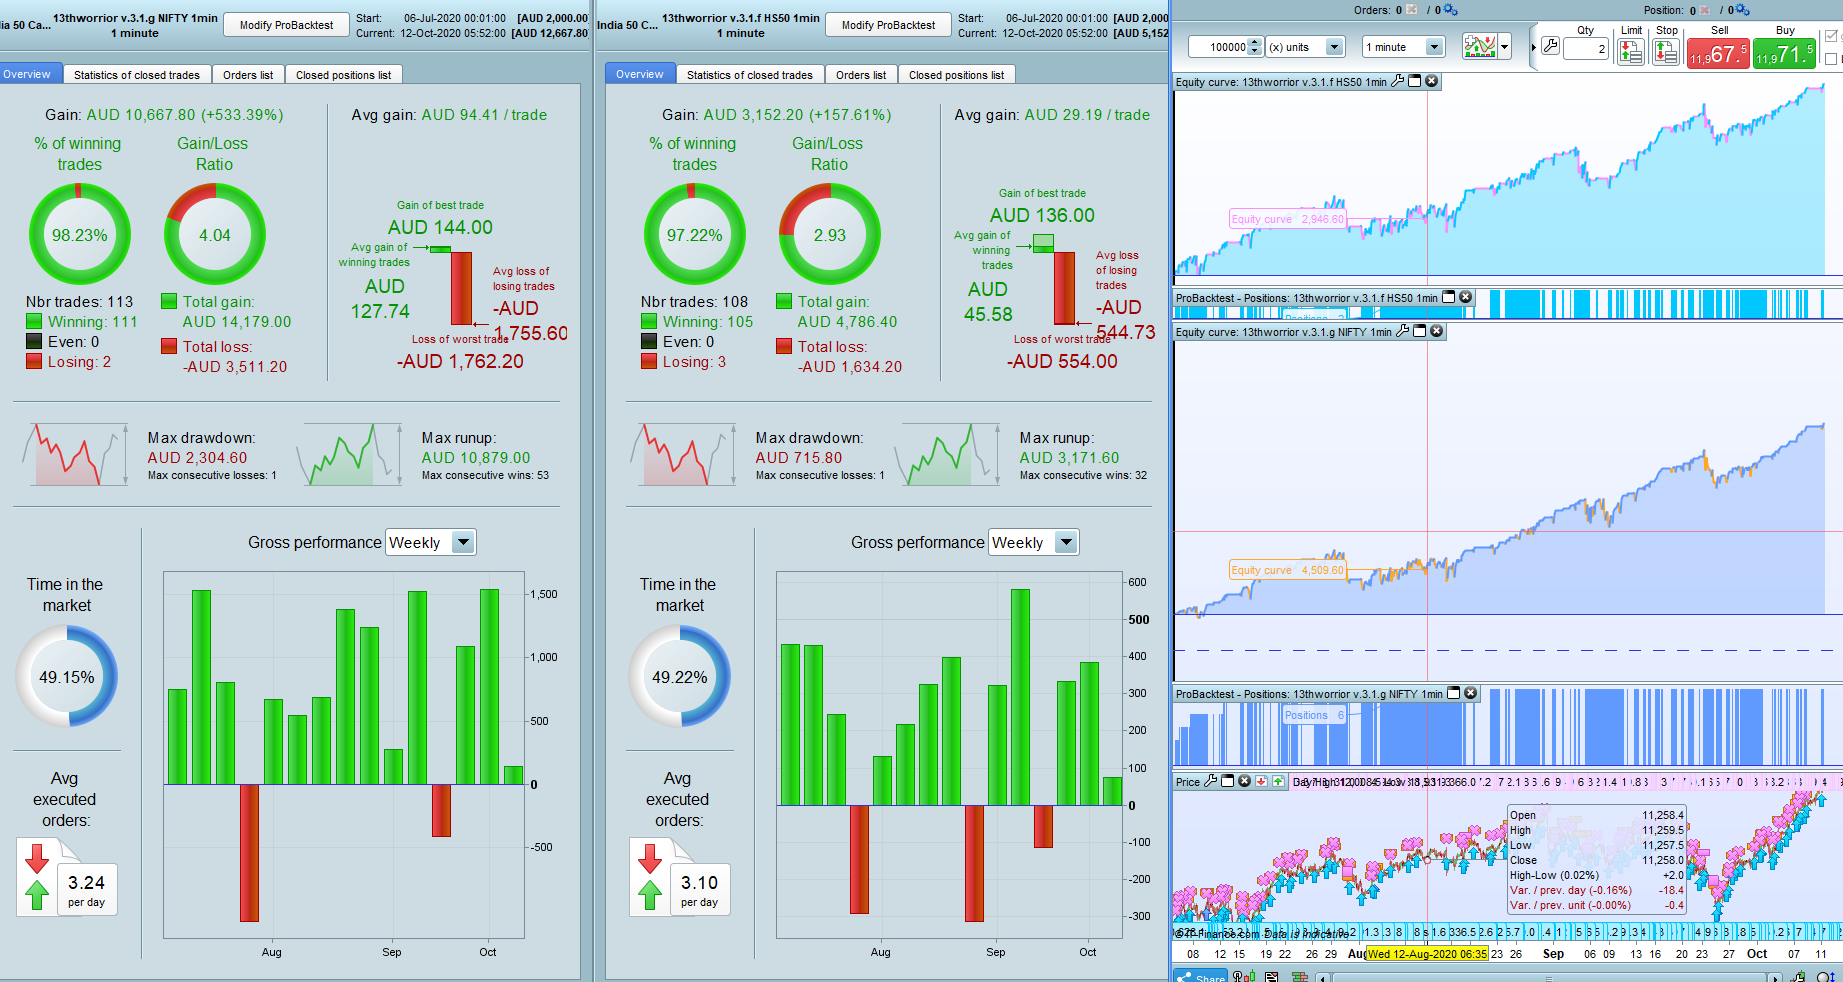Screen dimensions: 1843x982
Task: Place a Stop order icon
Action: coord(1666,52)
